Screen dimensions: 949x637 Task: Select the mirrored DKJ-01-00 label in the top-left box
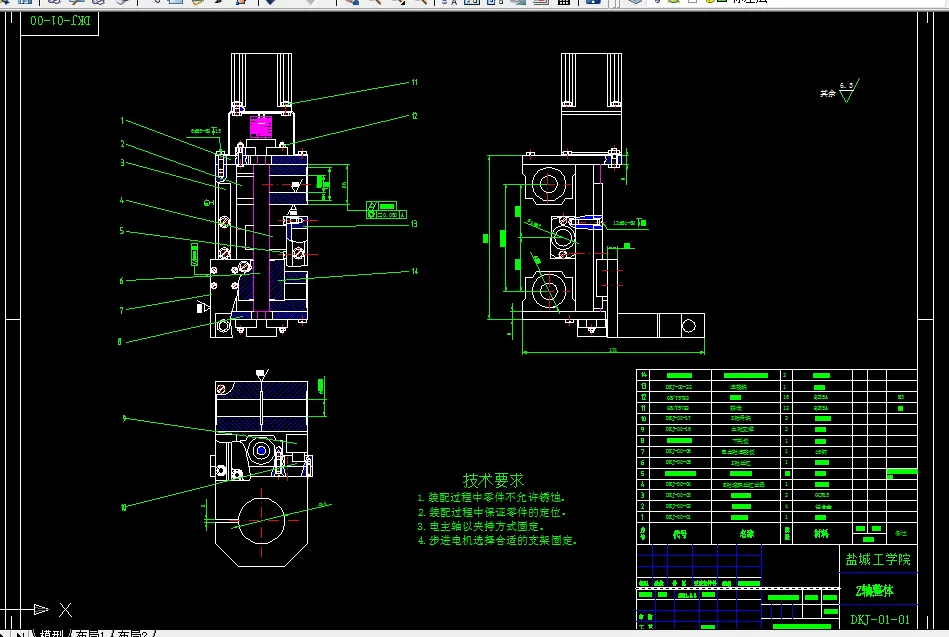click(60, 21)
